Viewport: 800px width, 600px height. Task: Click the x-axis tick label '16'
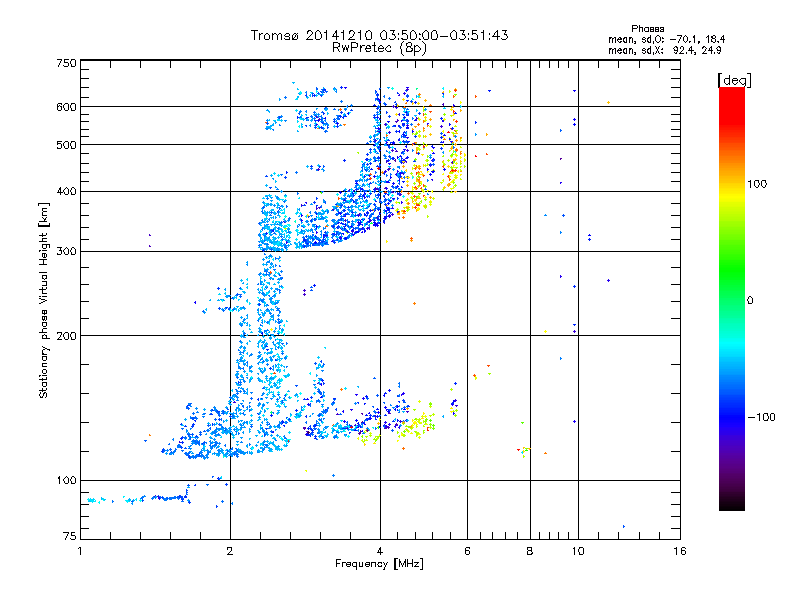coord(680,551)
